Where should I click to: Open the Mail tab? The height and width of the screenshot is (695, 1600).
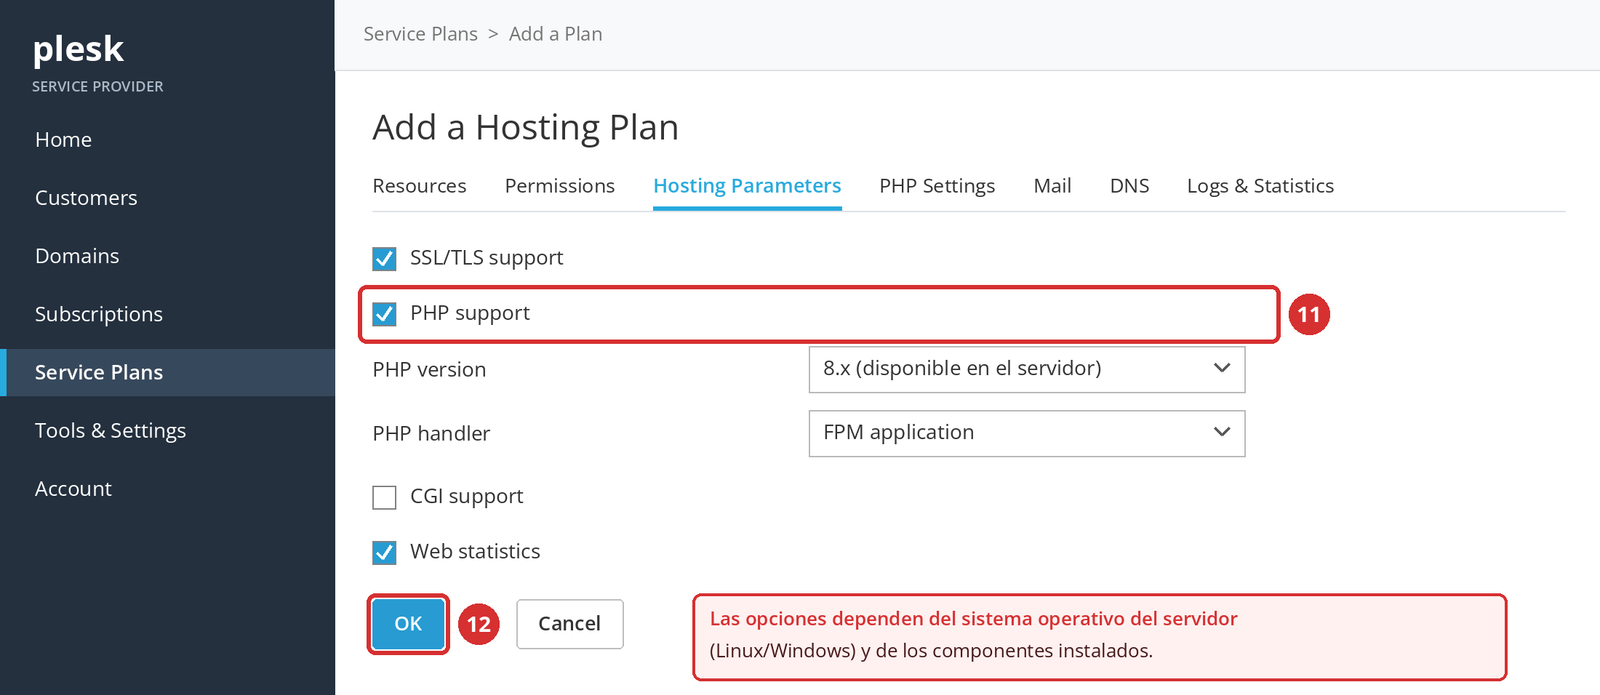[x=1052, y=186]
